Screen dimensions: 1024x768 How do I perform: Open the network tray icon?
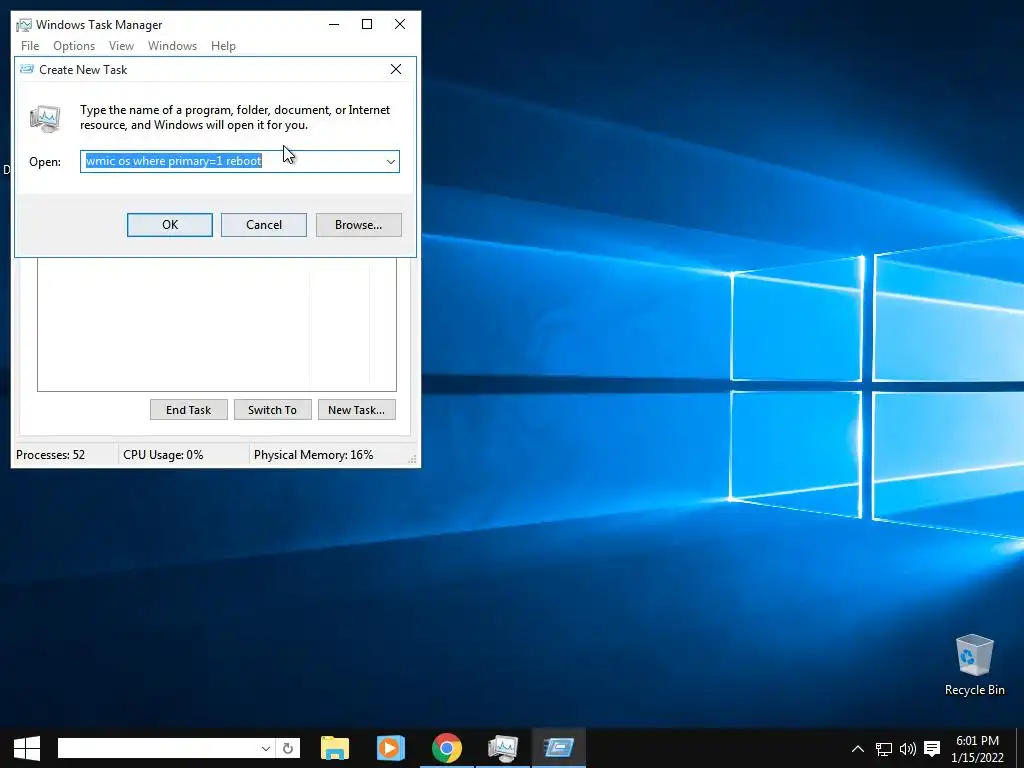tap(884, 748)
